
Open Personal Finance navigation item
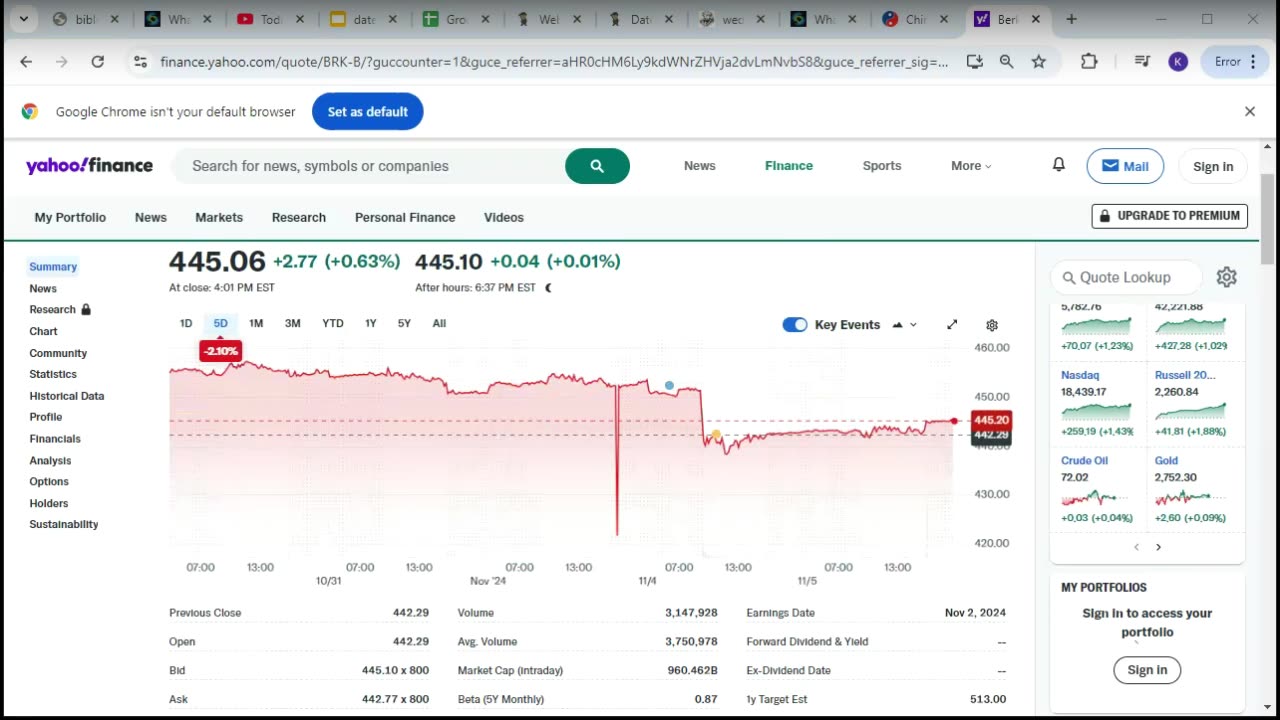point(405,217)
